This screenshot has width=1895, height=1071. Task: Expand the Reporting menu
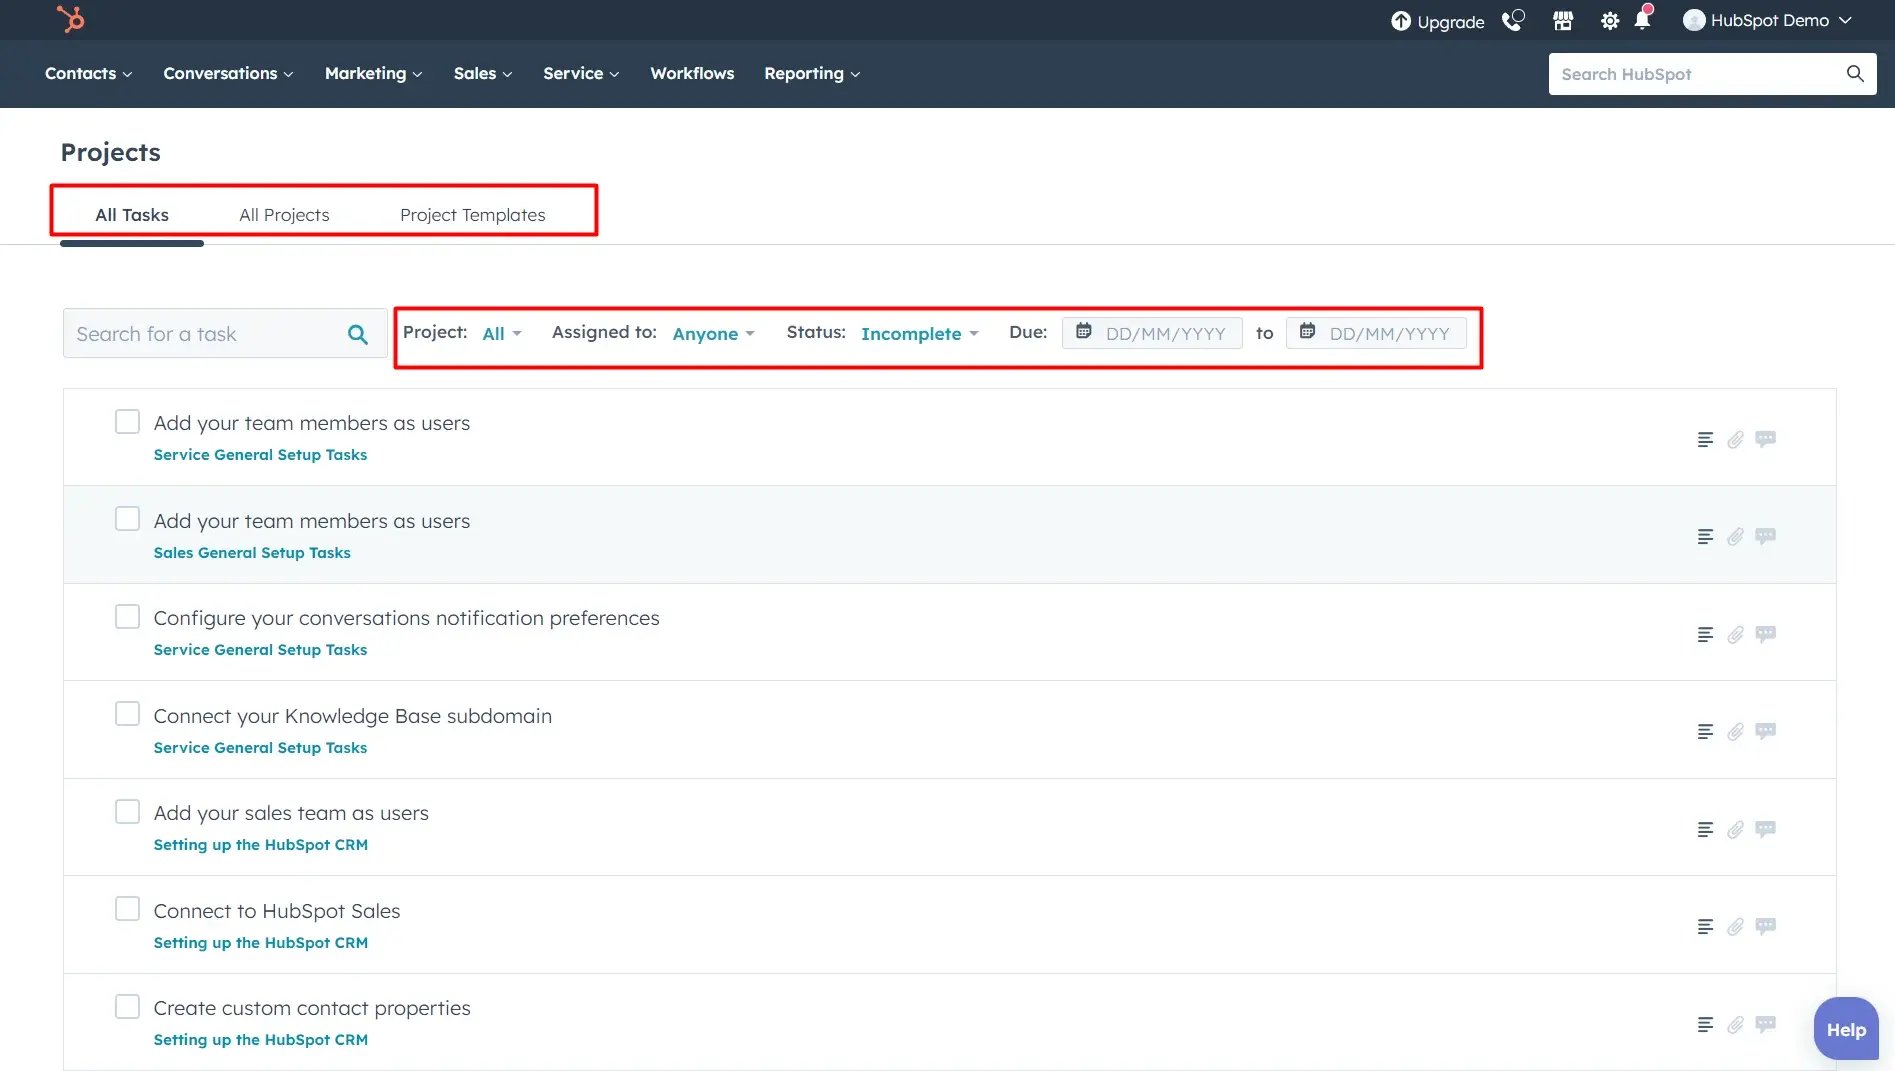(812, 73)
